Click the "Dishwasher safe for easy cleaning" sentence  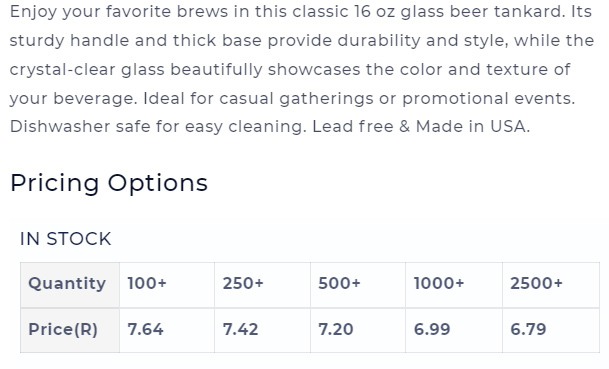(x=158, y=127)
